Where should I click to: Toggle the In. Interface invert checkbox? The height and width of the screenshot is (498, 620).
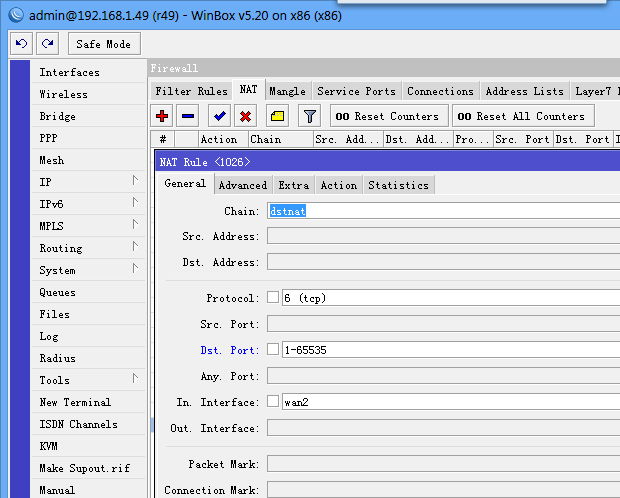pyautogui.click(x=273, y=402)
